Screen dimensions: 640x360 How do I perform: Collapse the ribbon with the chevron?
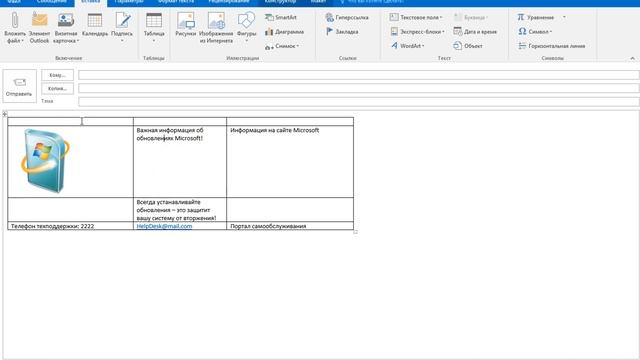coord(632,58)
